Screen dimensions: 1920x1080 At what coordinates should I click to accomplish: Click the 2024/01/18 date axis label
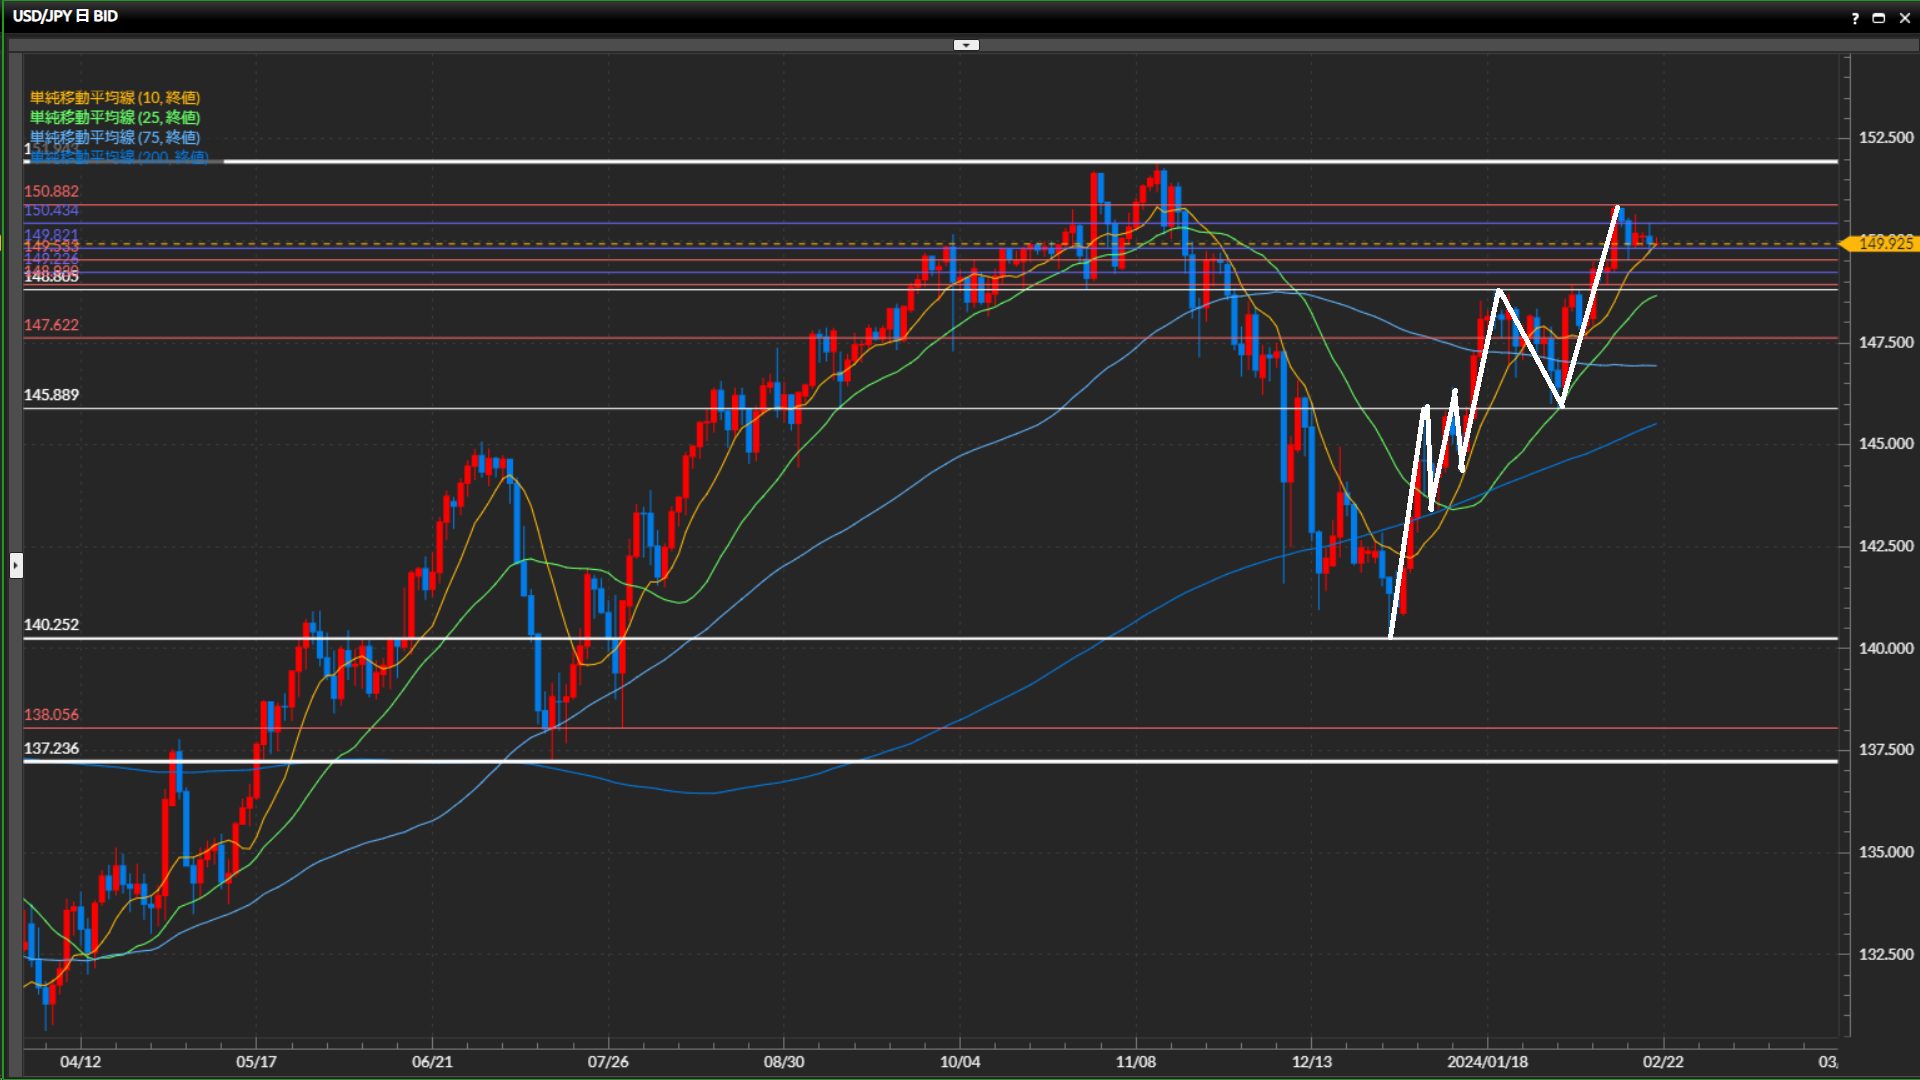(1487, 1062)
